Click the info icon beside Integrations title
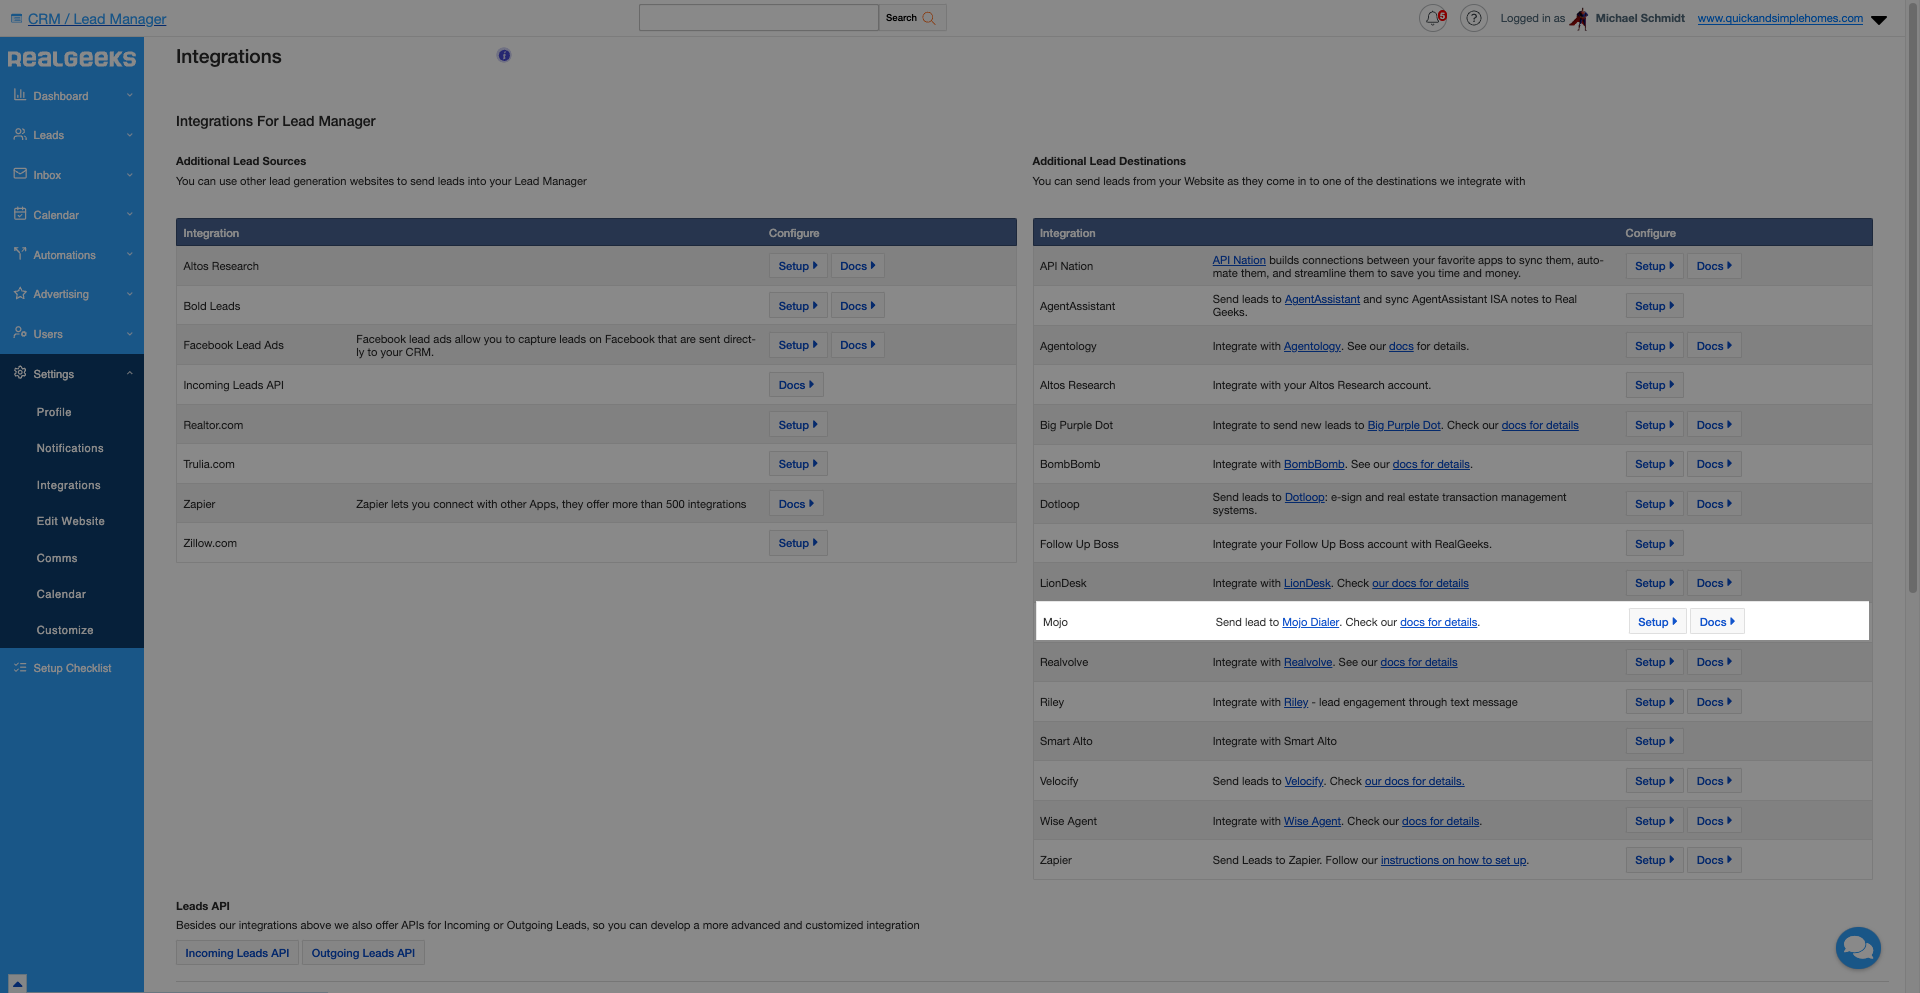 pos(504,56)
